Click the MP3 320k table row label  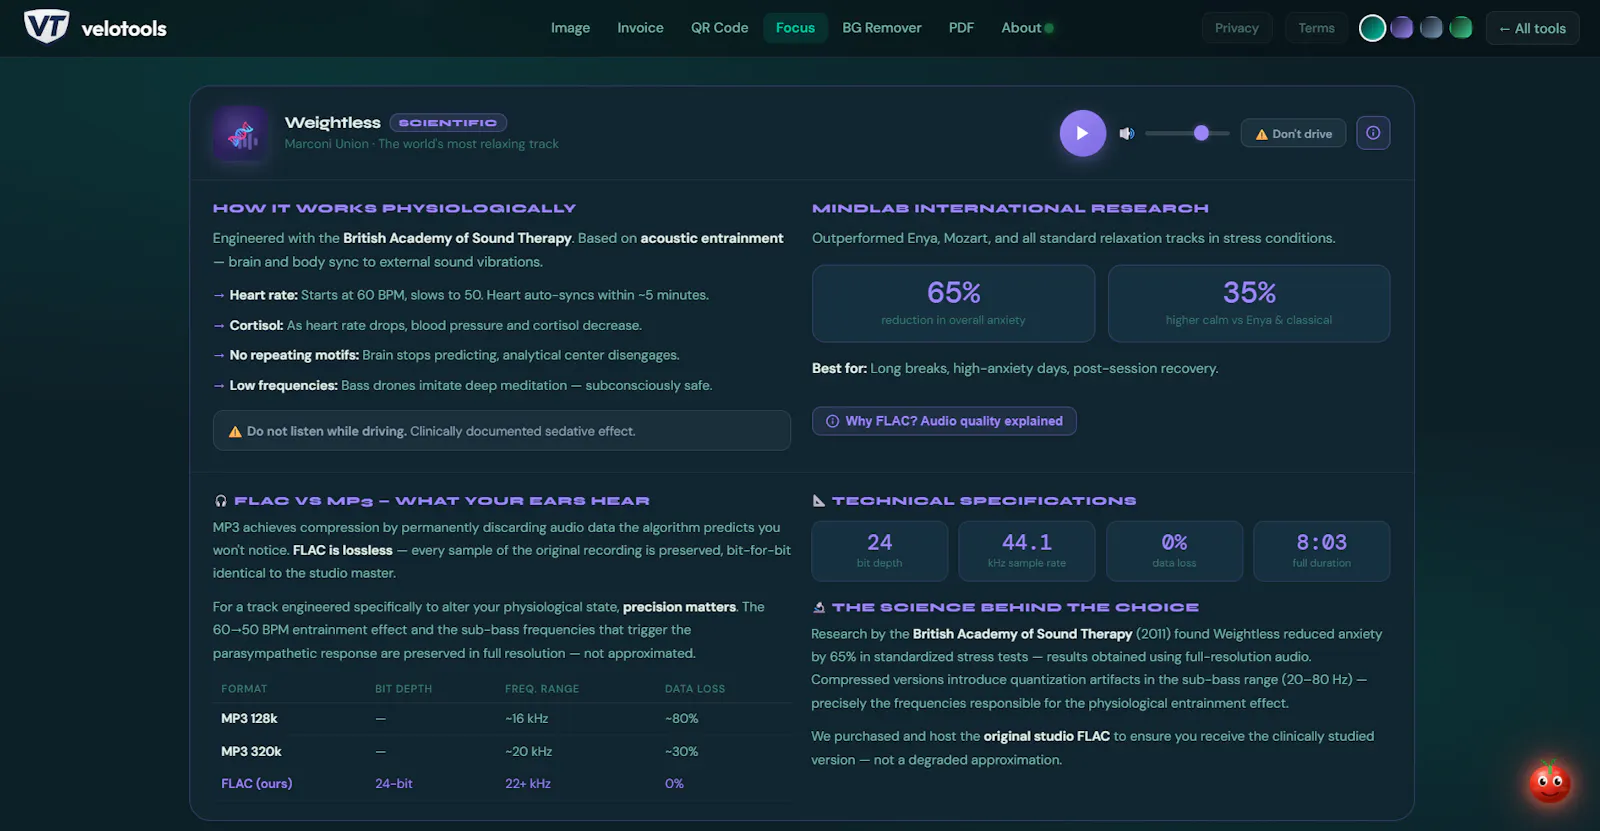(251, 751)
